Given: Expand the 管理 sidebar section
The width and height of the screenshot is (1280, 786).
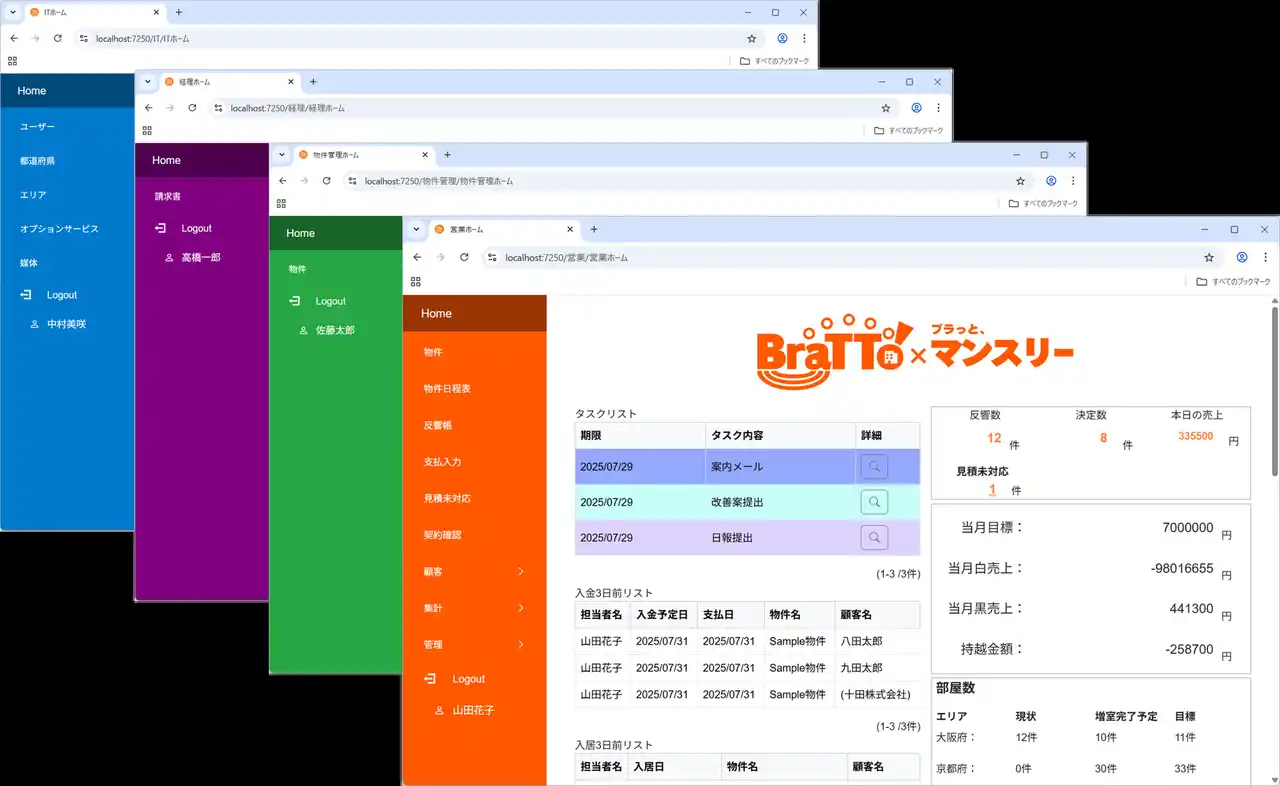Looking at the screenshot, I should pyautogui.click(x=520, y=645).
